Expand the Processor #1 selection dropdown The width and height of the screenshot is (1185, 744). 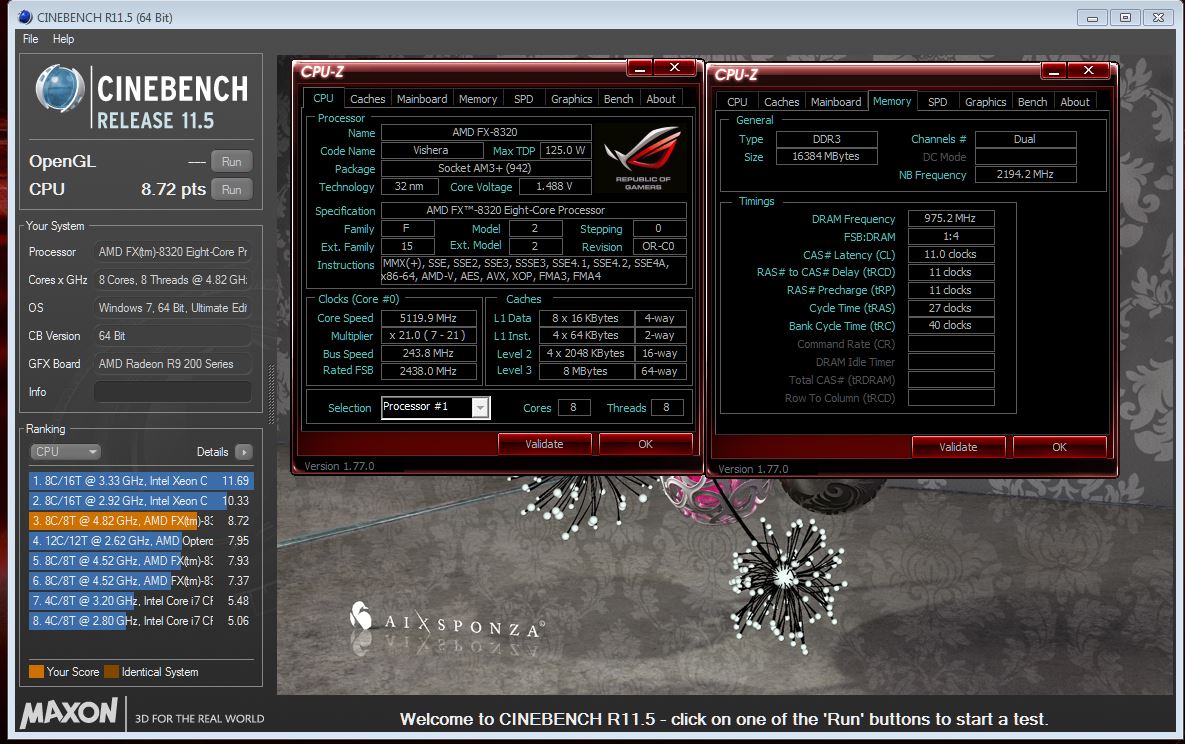coord(480,408)
